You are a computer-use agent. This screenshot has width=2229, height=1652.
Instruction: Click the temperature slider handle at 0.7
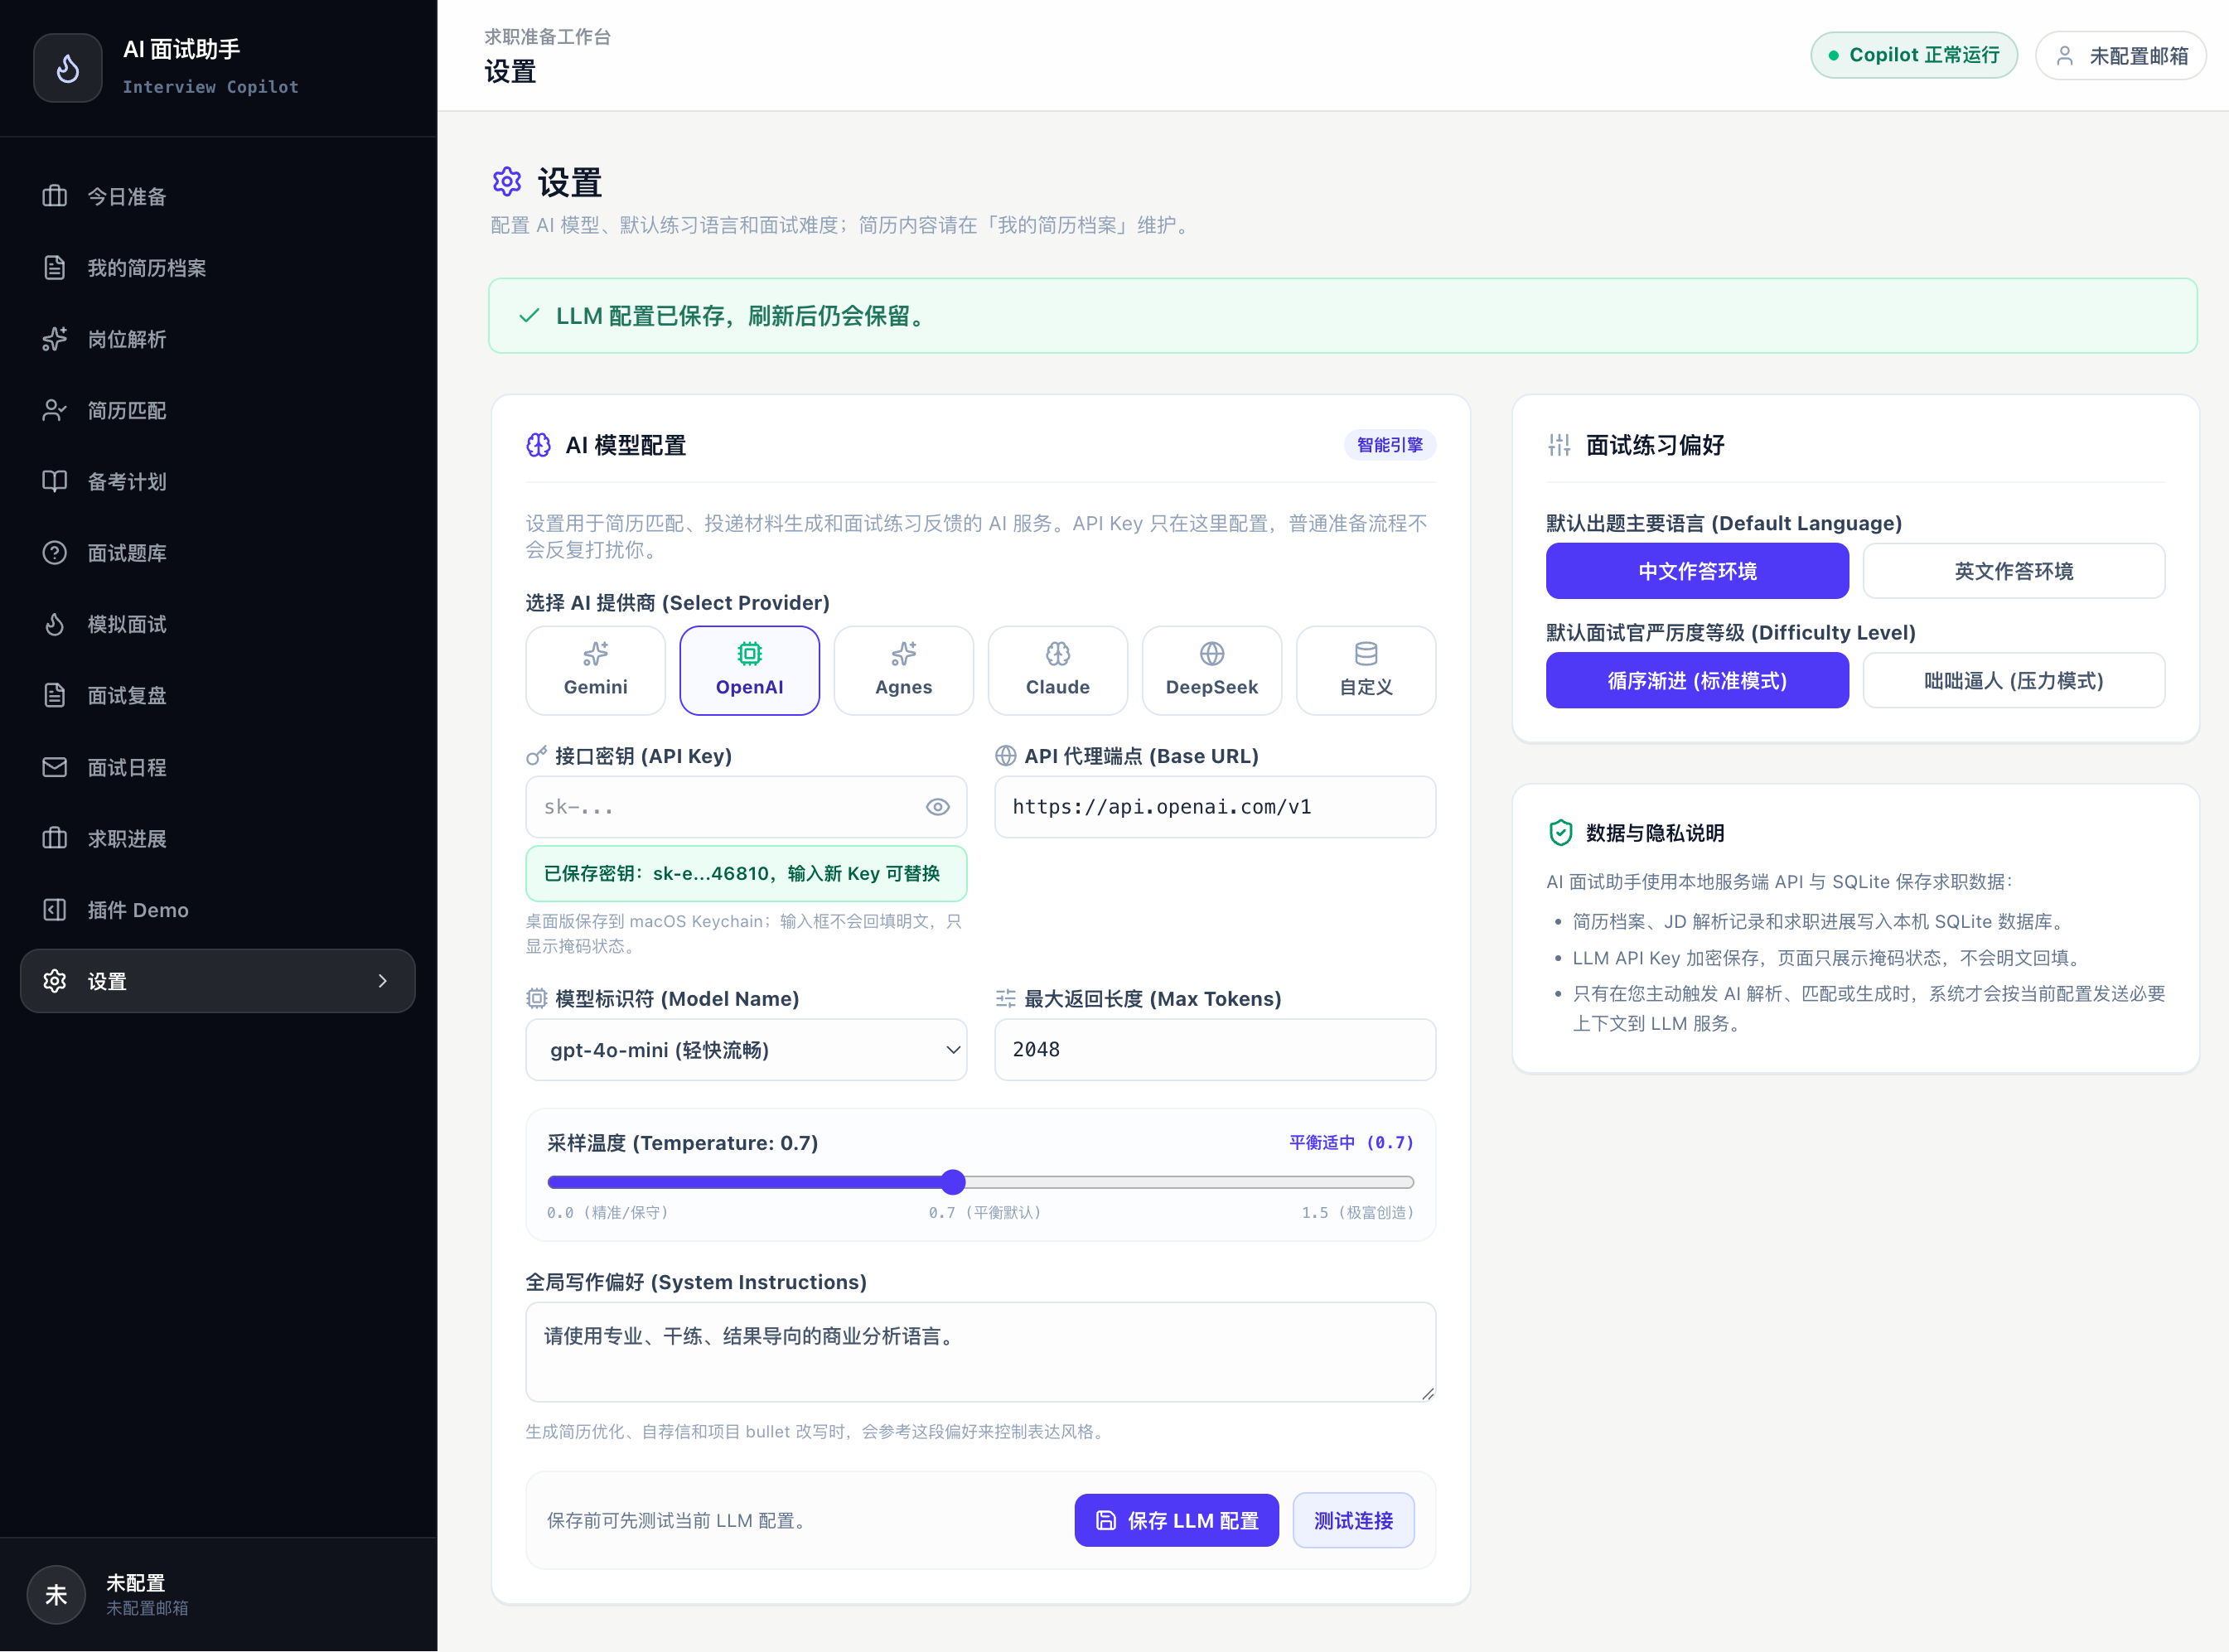click(953, 1182)
